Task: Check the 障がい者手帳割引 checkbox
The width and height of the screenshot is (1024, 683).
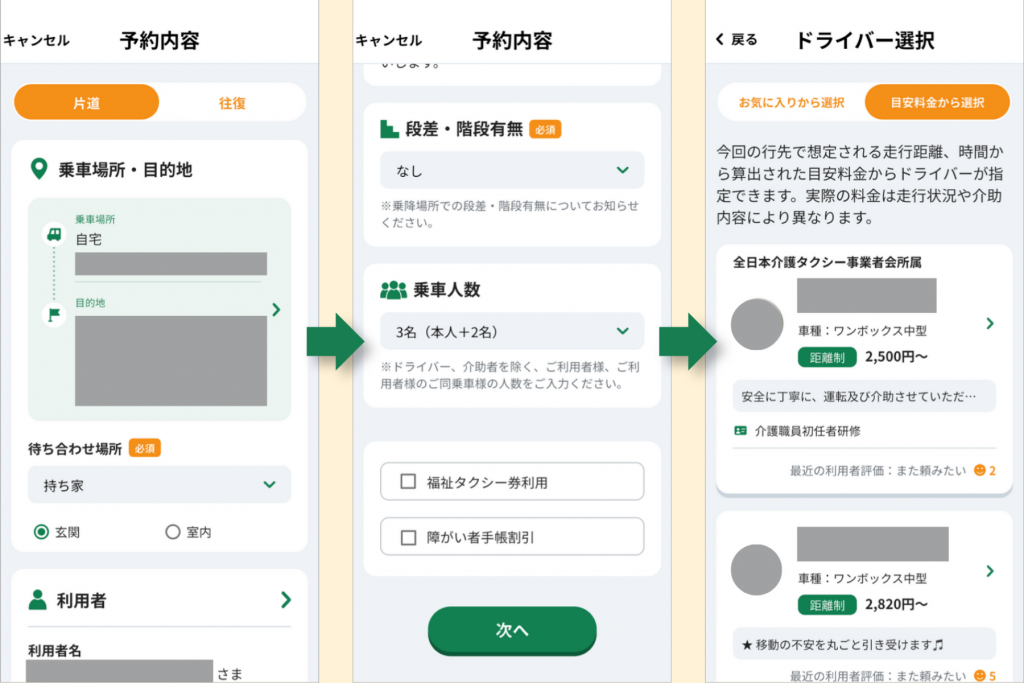Action: [x=408, y=537]
